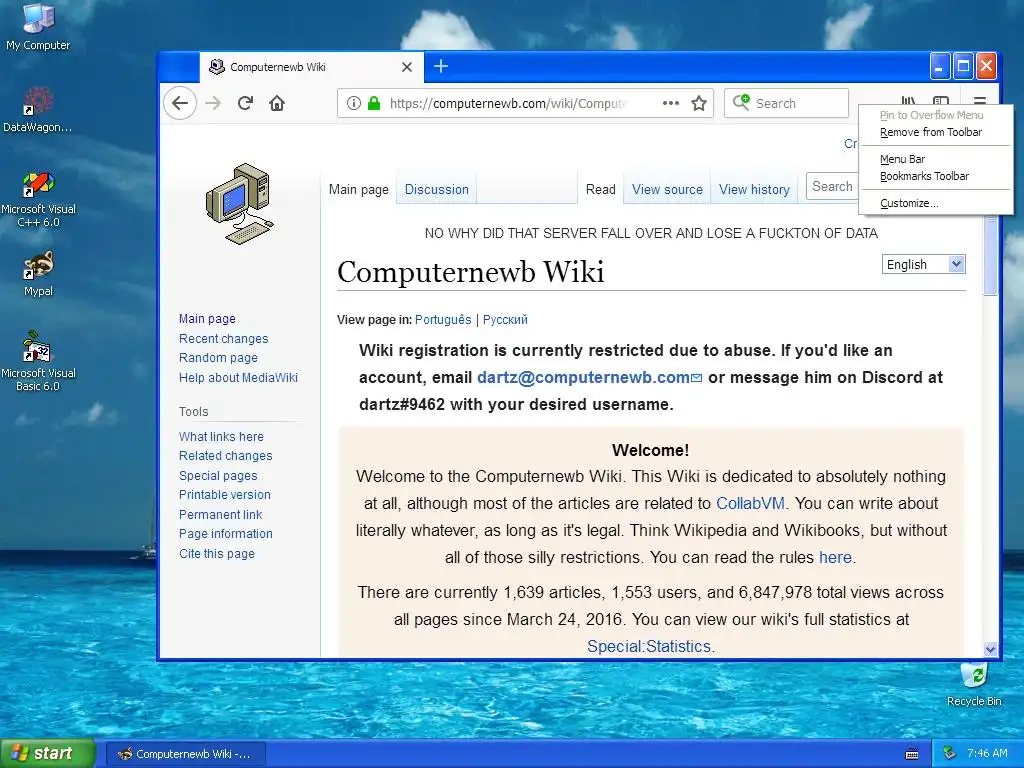Select the Main page wiki tab
1024x768 pixels.
[359, 189]
